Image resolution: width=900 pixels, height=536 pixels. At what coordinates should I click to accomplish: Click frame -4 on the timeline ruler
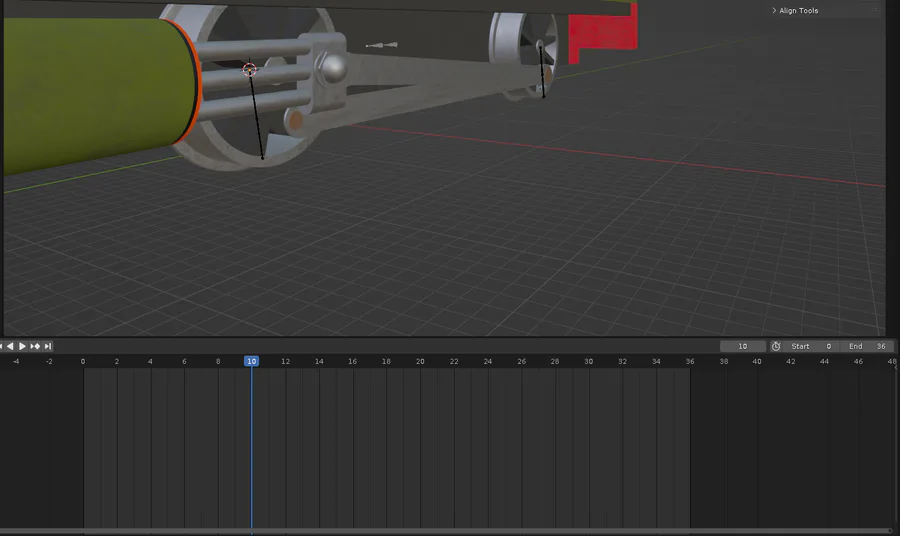(x=15, y=361)
